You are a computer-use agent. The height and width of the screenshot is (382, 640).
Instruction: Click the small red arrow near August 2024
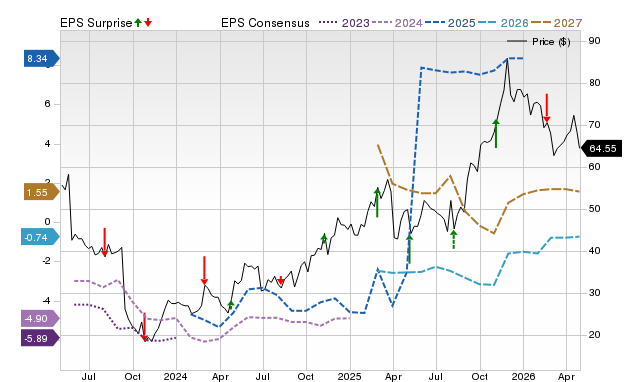coord(281,280)
